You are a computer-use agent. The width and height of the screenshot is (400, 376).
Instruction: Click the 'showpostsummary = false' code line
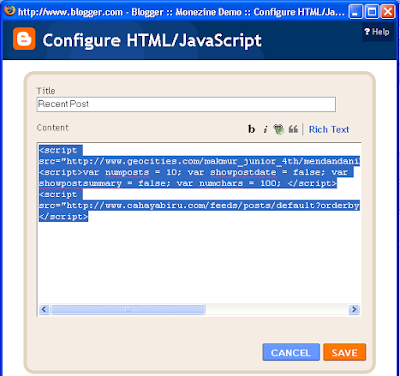pos(188,183)
